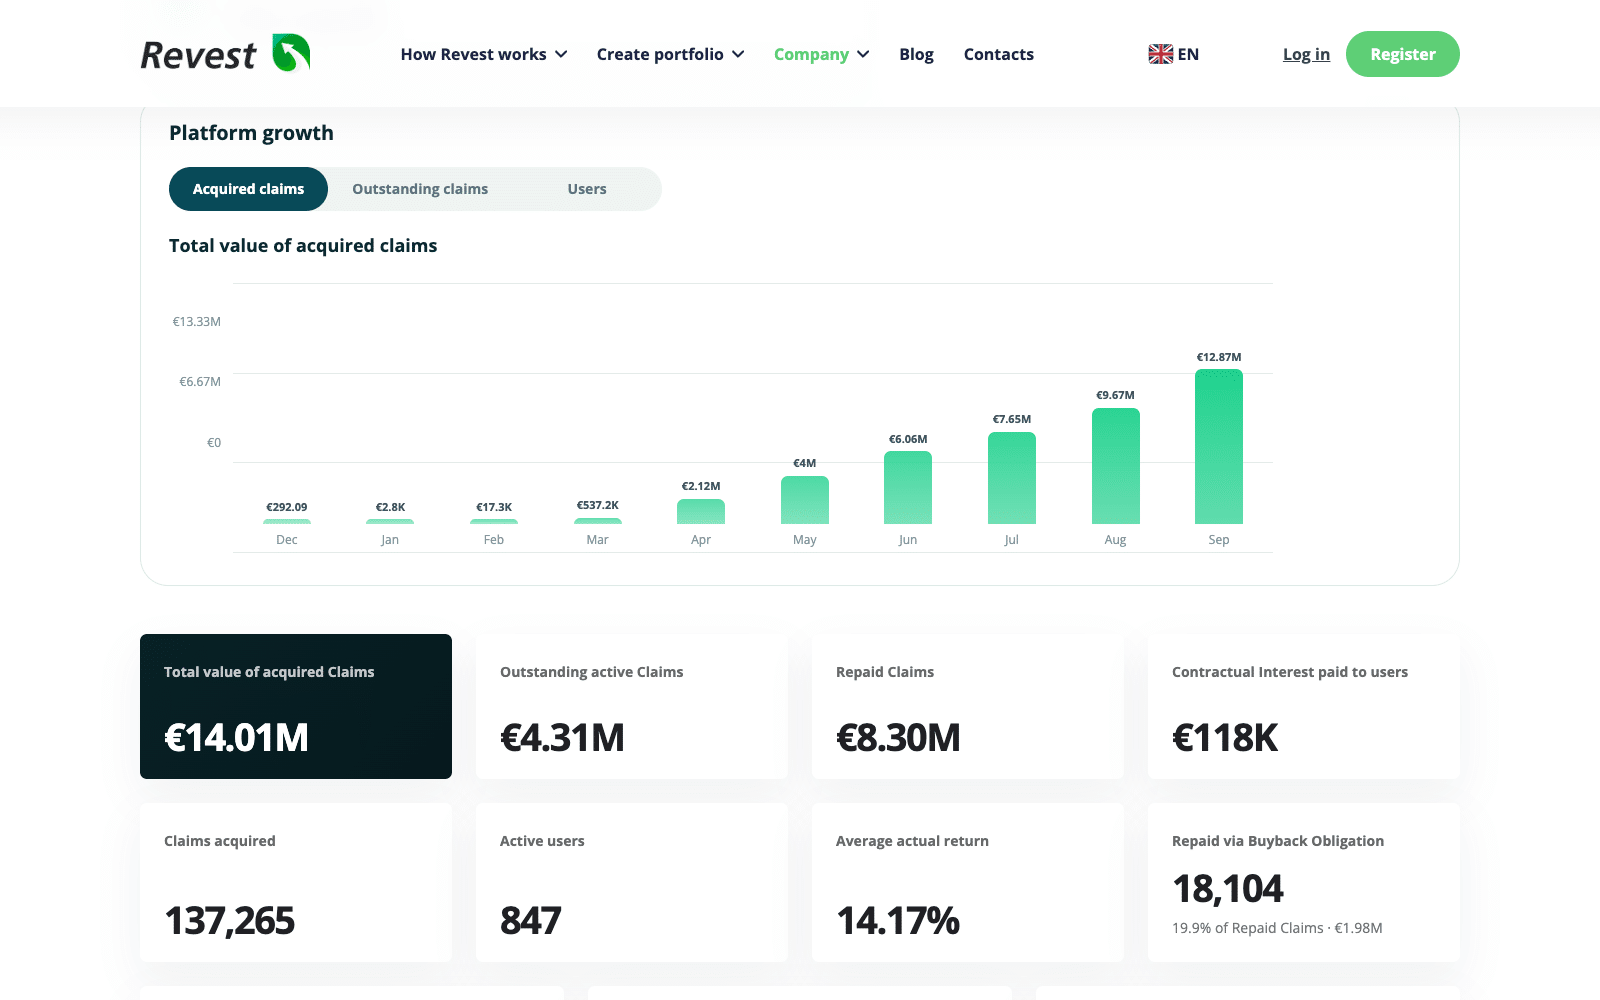The width and height of the screenshot is (1600, 1000).
Task: Click the Register button
Action: (x=1402, y=54)
